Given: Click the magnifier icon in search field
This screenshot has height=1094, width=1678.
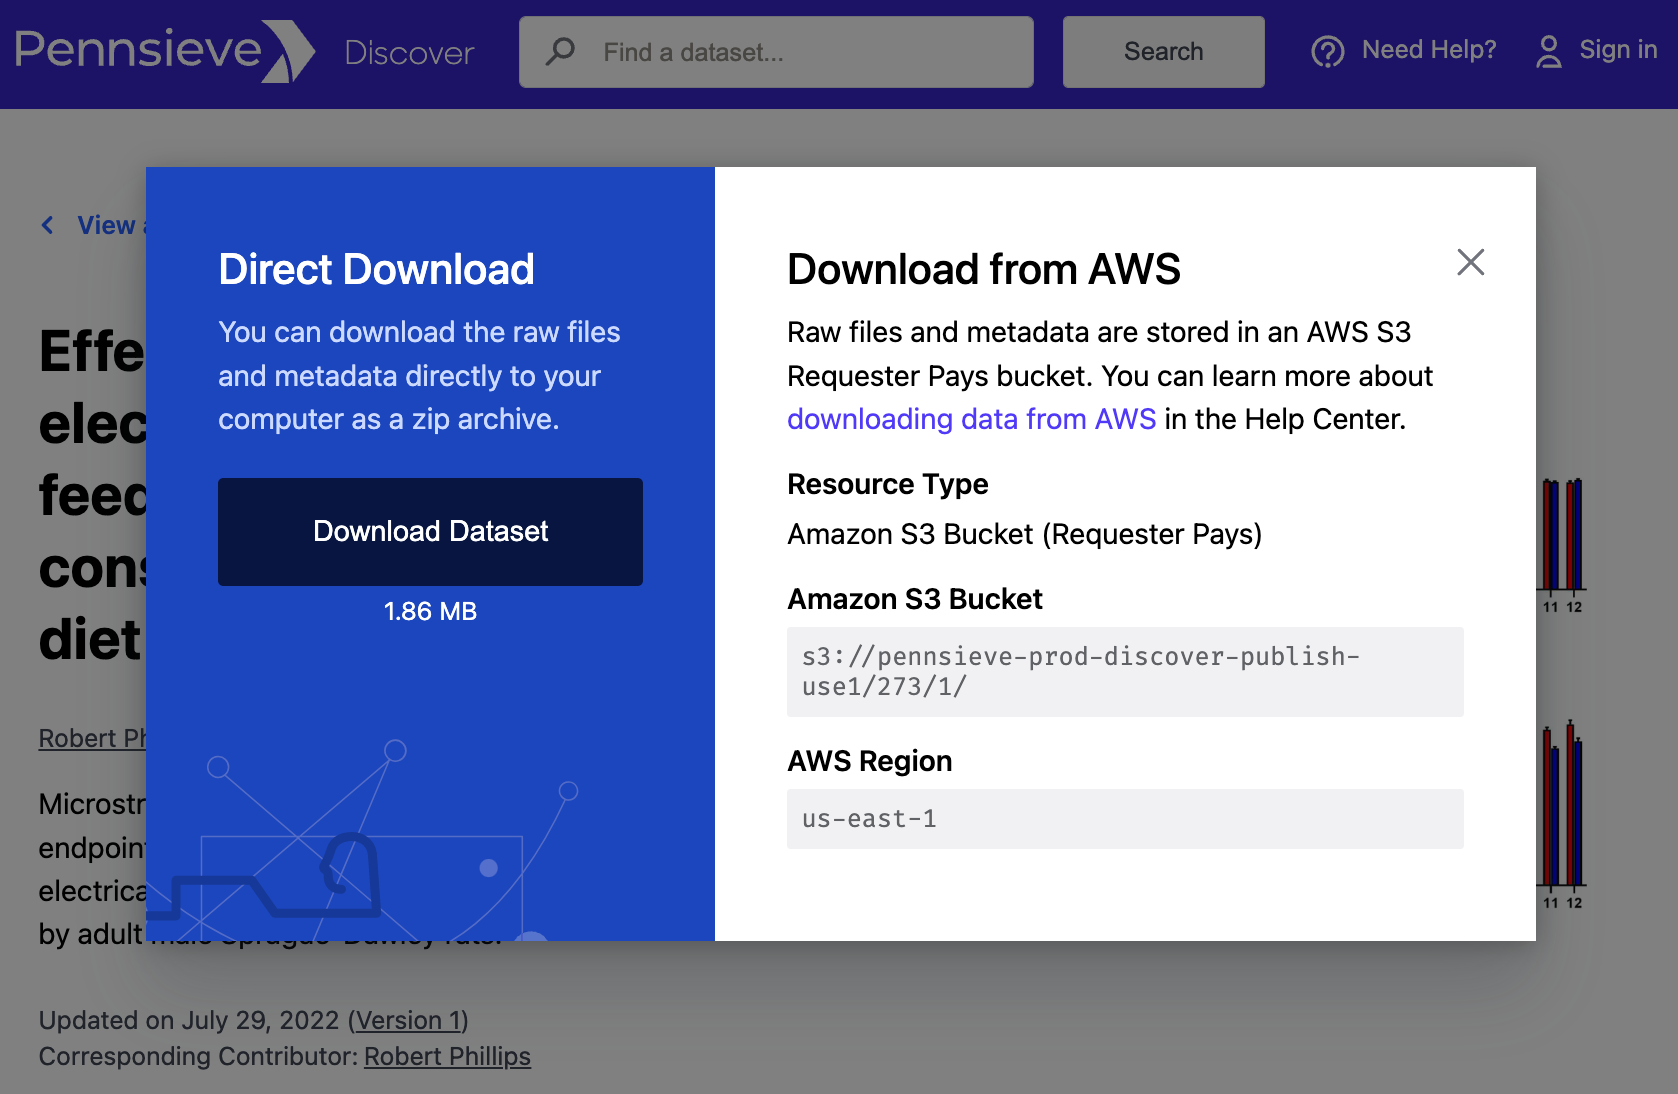Looking at the screenshot, I should click(x=560, y=51).
